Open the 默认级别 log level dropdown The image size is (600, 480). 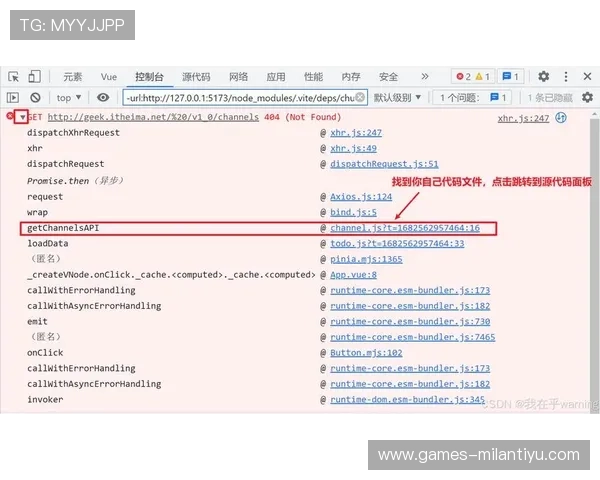click(398, 98)
